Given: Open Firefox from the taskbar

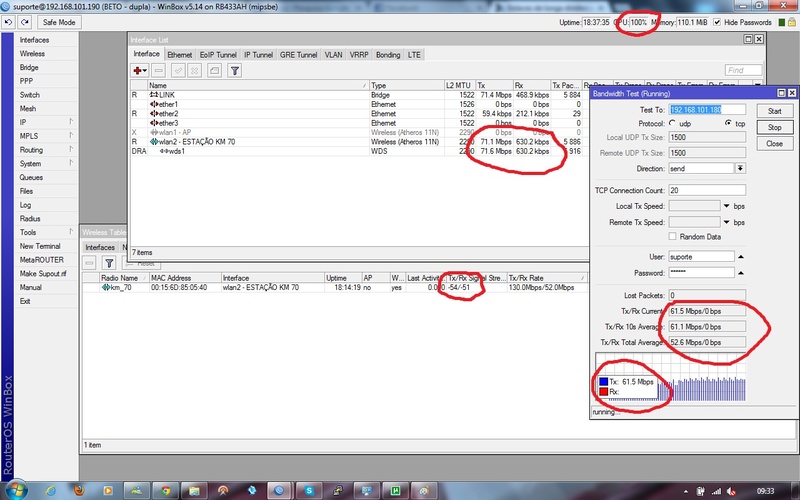Looking at the screenshot, I should [x=79, y=491].
